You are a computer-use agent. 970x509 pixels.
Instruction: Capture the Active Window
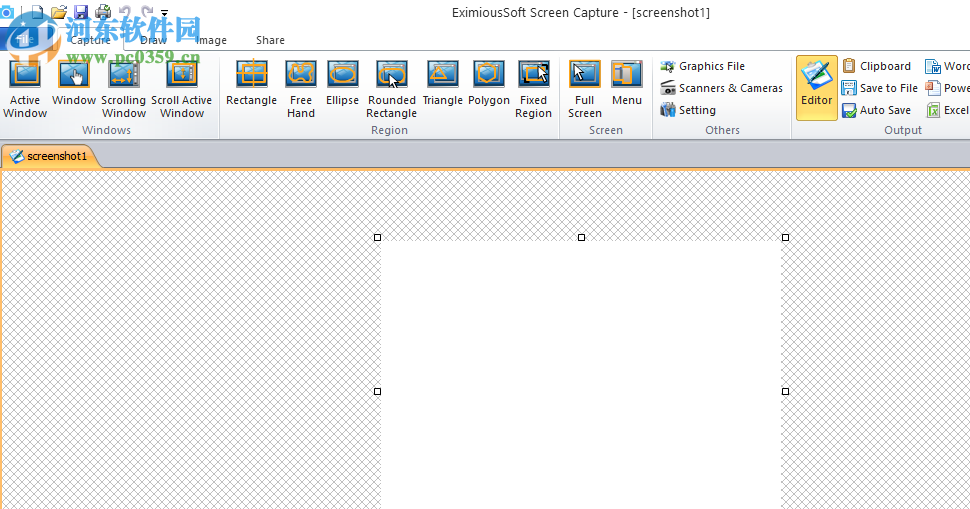(25, 89)
